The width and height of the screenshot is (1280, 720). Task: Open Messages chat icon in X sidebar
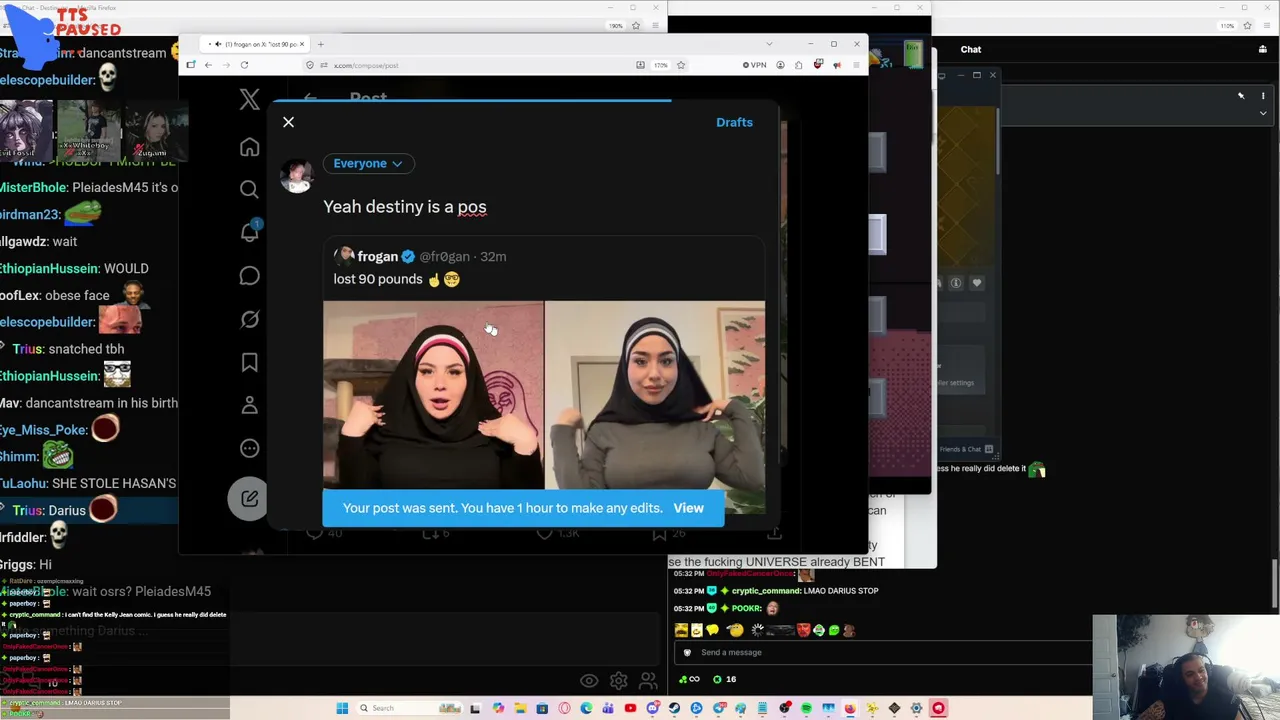pyautogui.click(x=249, y=276)
